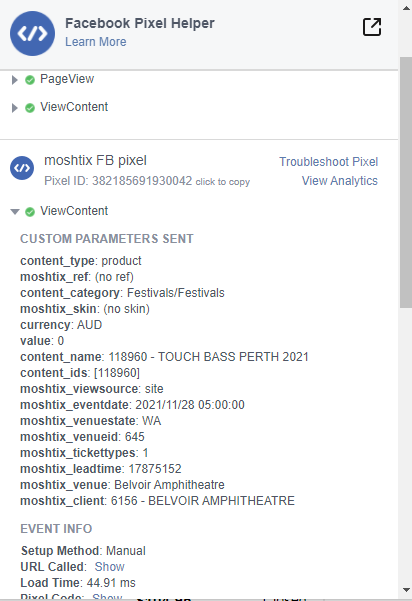Click the vertical scrollbar thumb

(406, 182)
